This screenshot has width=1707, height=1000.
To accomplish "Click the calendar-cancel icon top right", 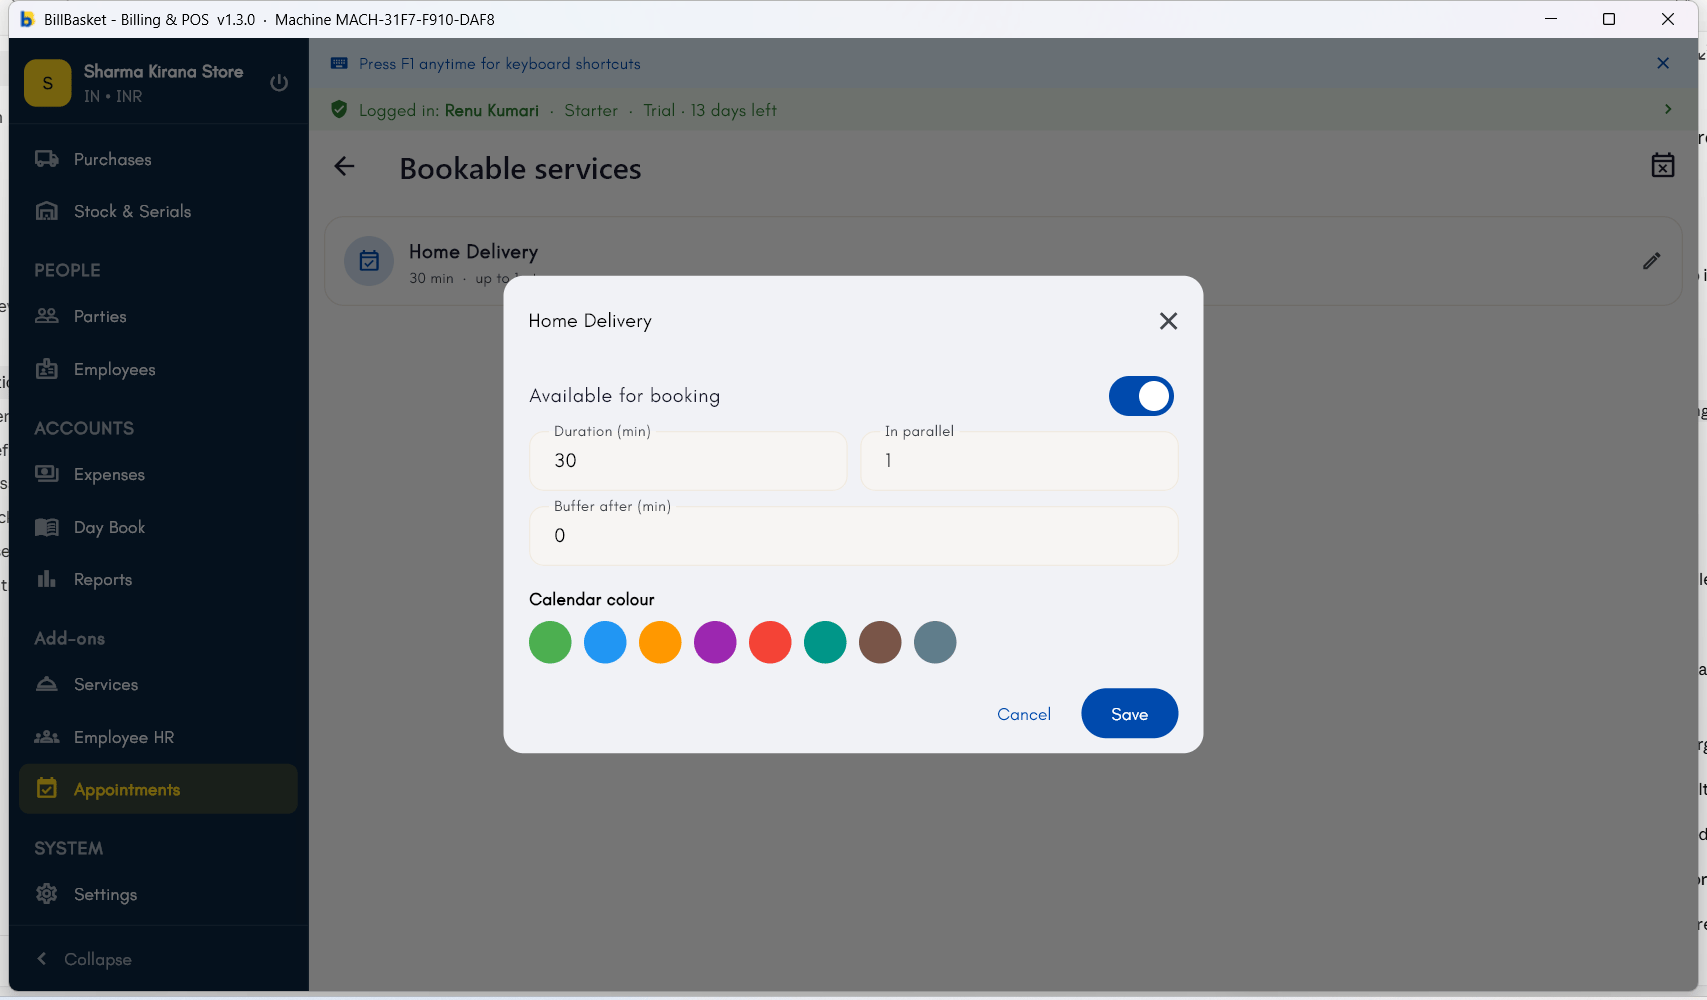I will 1663,166.
